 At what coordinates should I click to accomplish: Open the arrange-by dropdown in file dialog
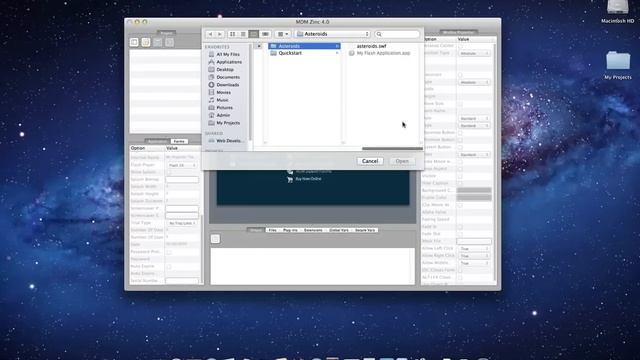point(283,34)
